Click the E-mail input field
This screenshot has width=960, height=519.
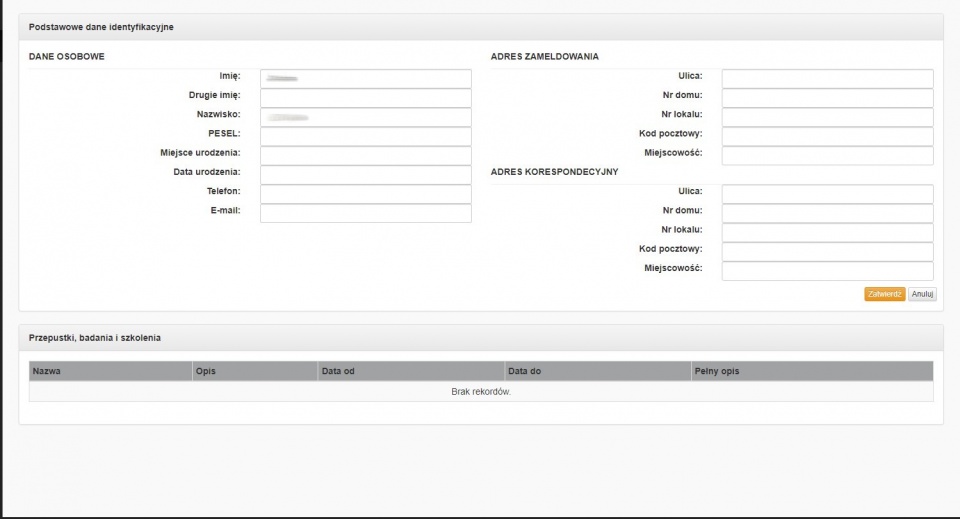coord(366,213)
